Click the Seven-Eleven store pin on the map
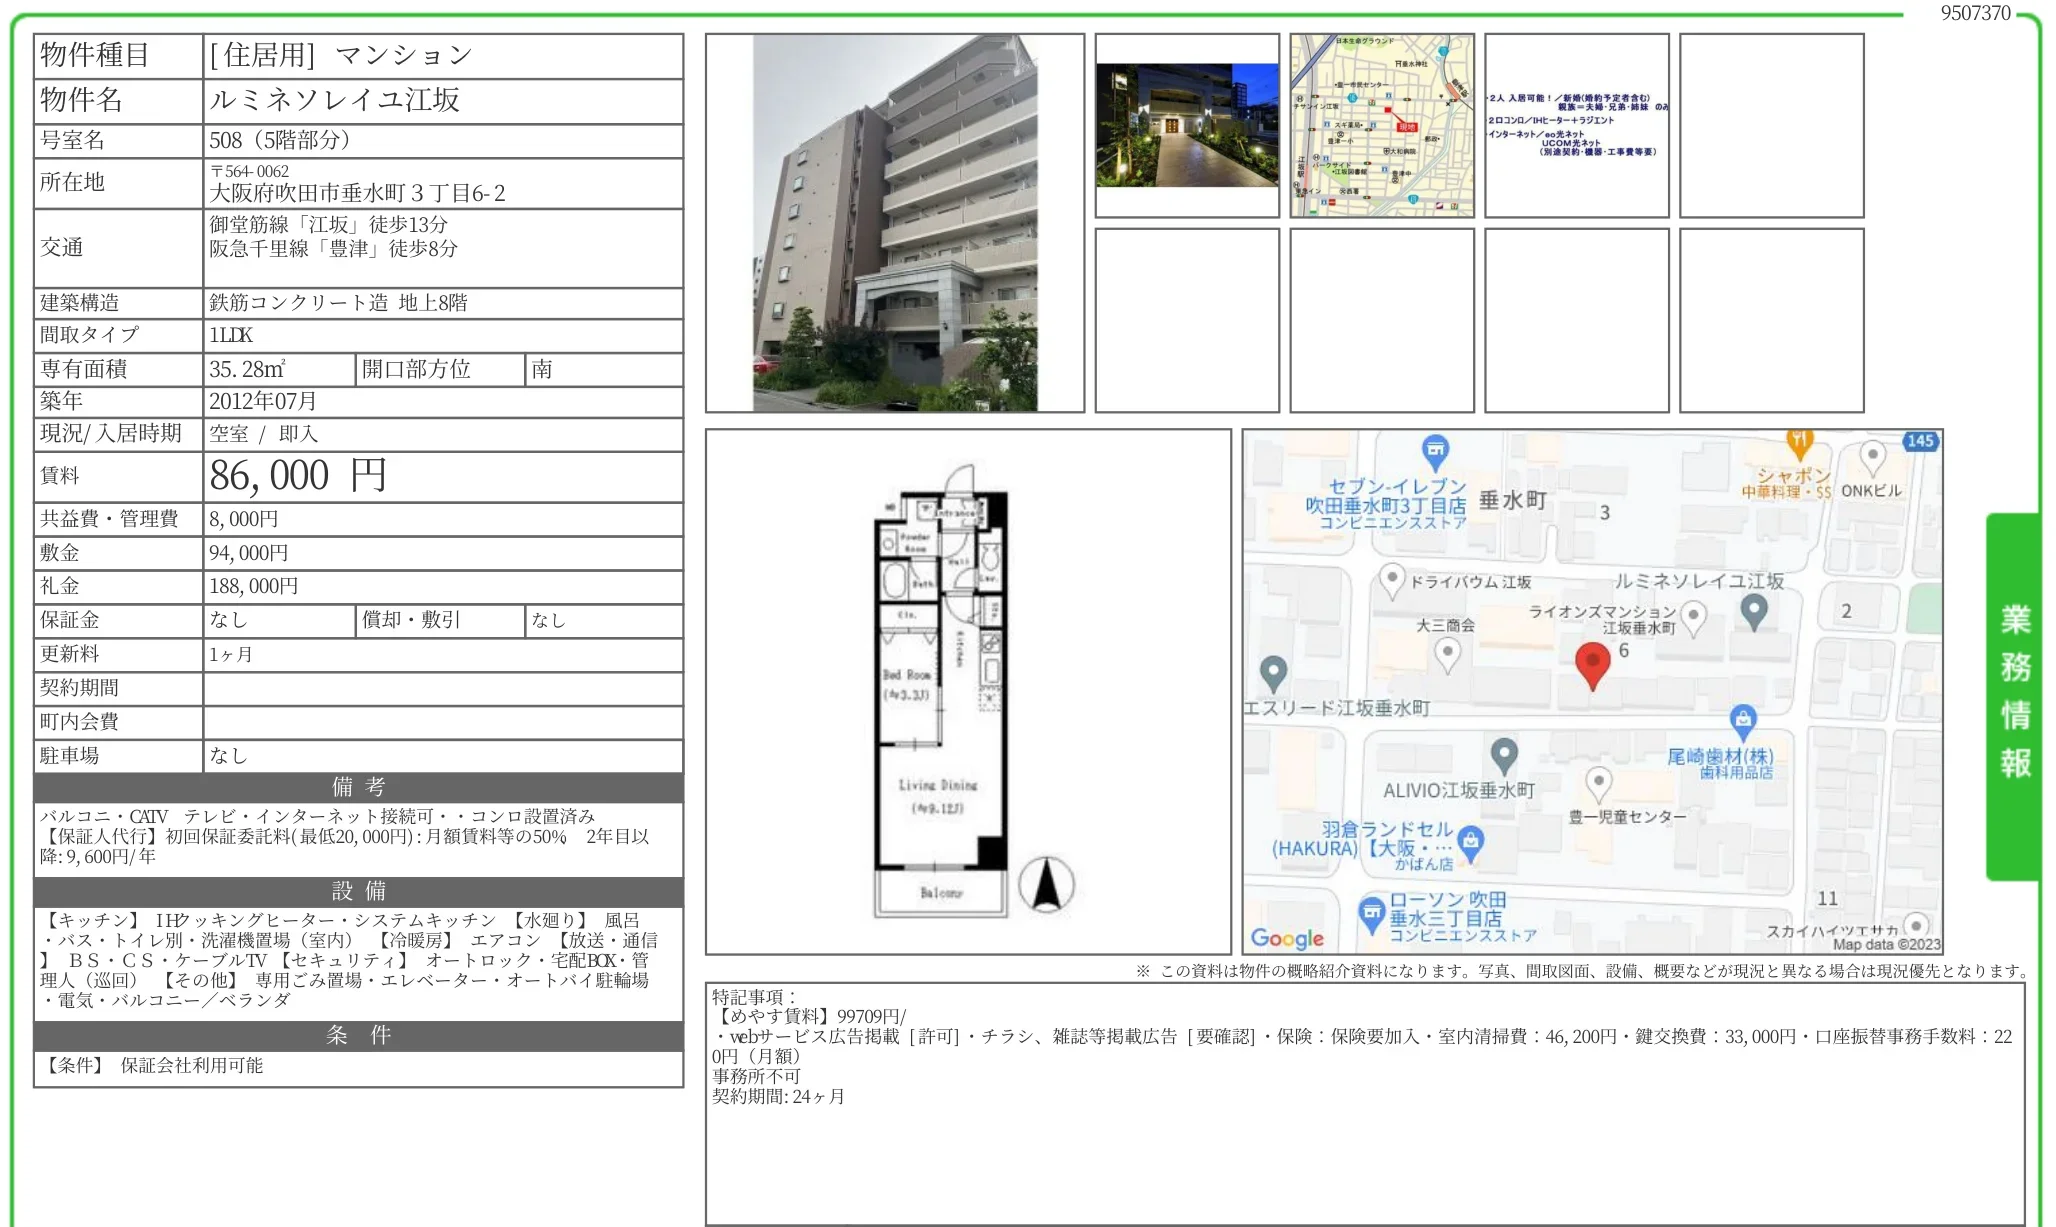Viewport: 2056px width, 1227px height. pos(1435,452)
